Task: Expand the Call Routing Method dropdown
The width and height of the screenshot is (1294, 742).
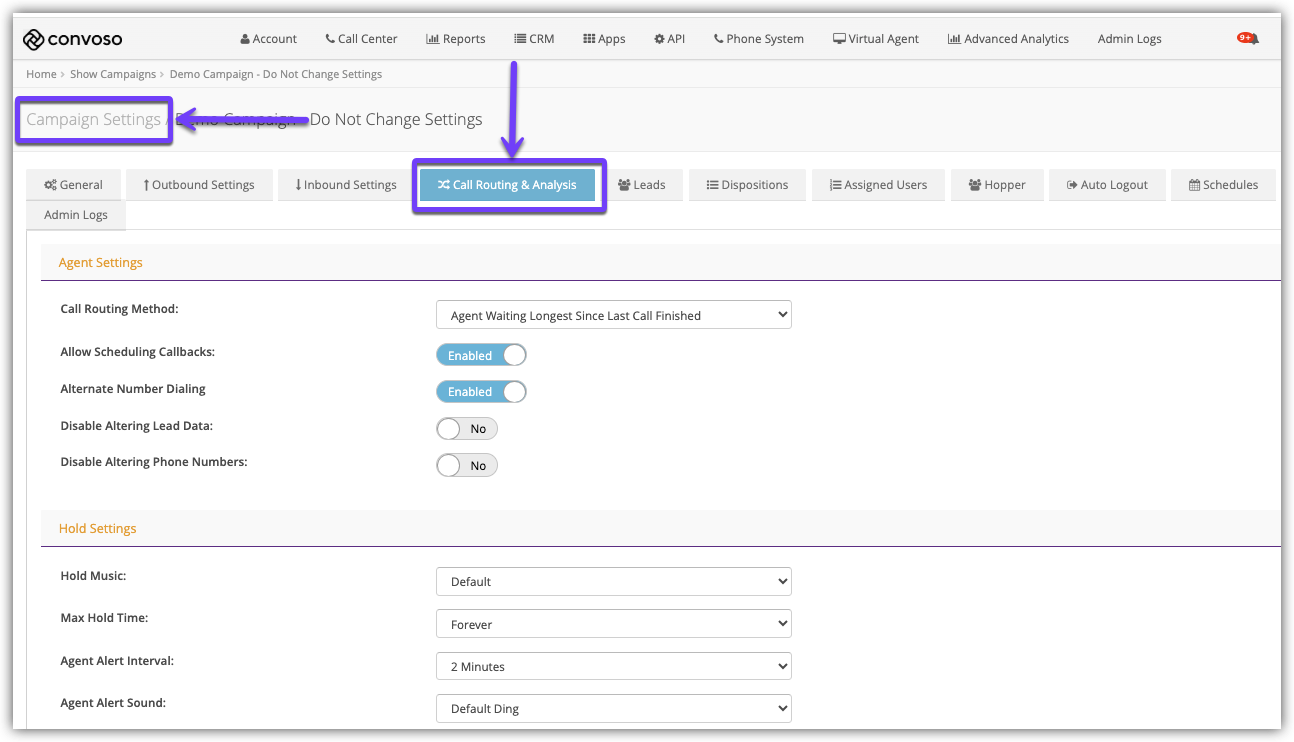Action: click(x=613, y=315)
